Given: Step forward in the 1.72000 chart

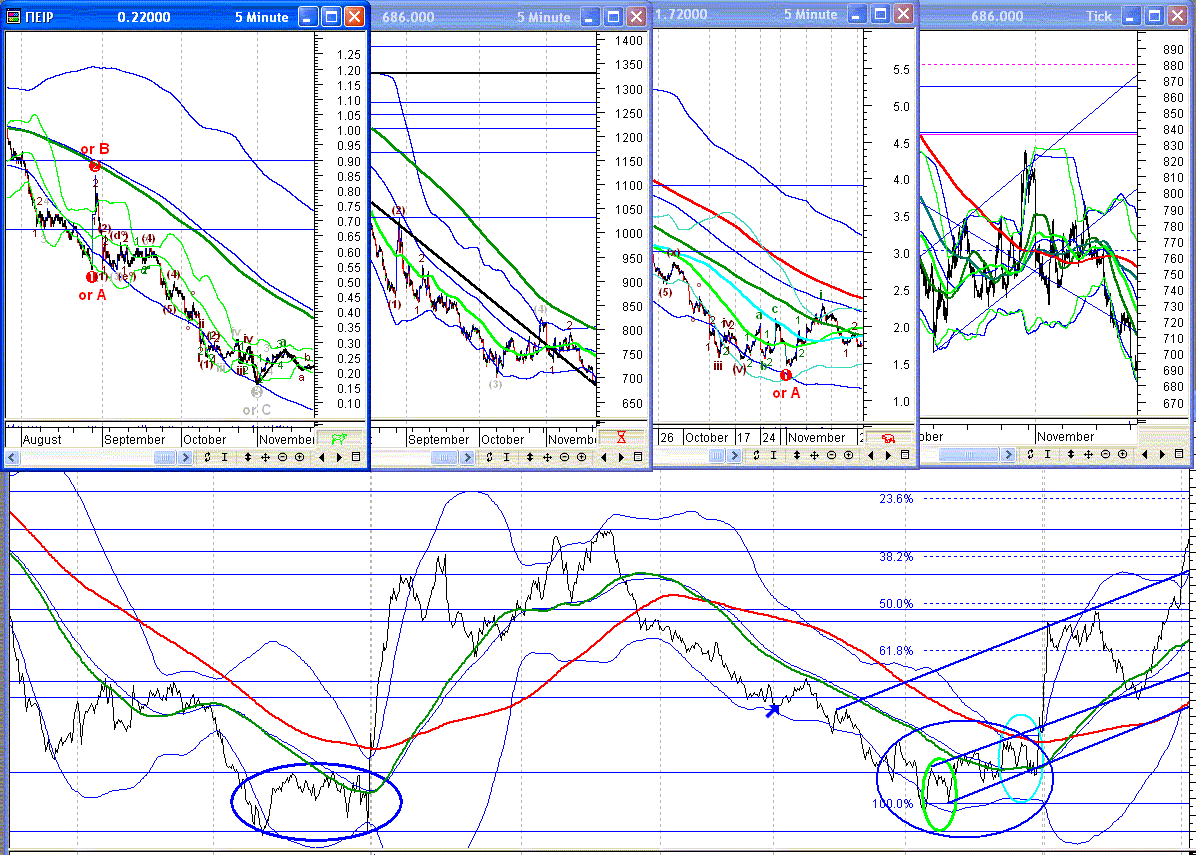Looking at the screenshot, I should click(889, 455).
